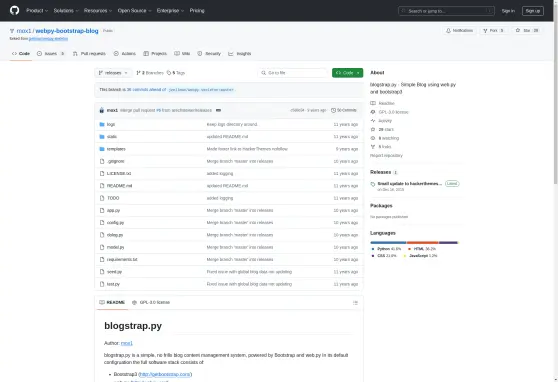The width and height of the screenshot is (558, 382).
Task: Click the Report repository link
Action: pyautogui.click(x=386, y=156)
